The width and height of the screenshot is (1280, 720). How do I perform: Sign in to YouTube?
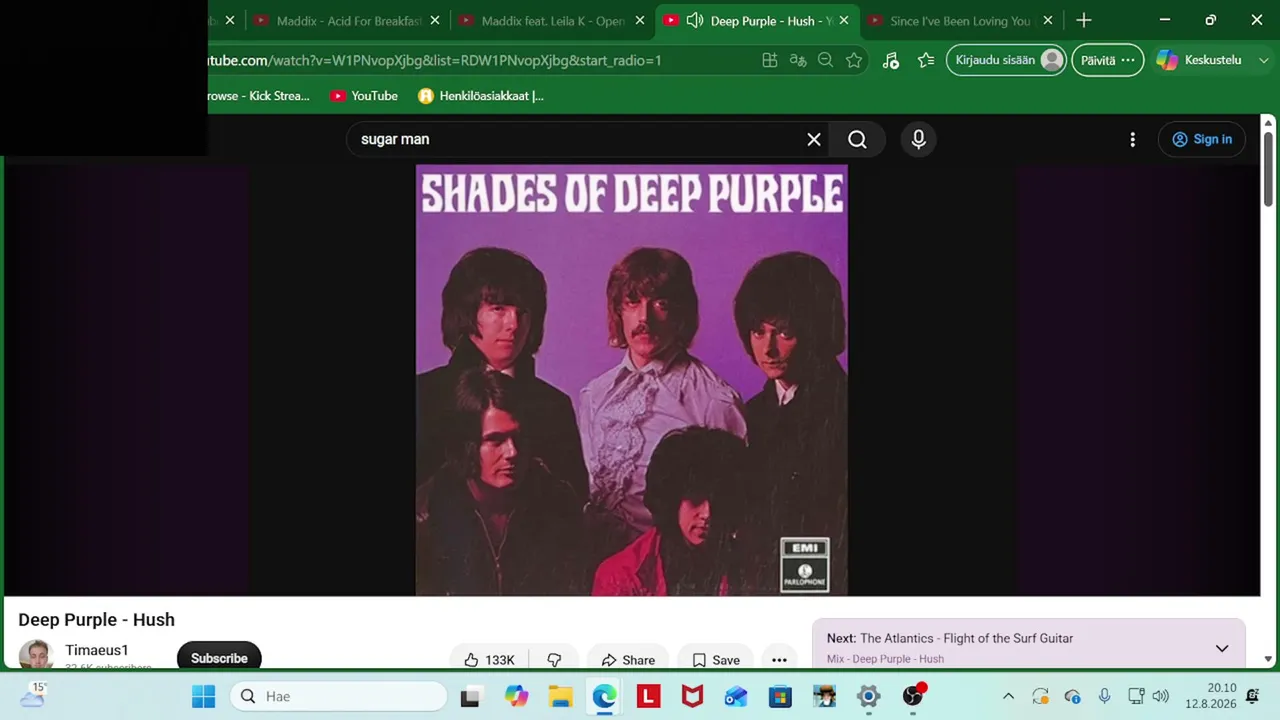pos(1202,140)
